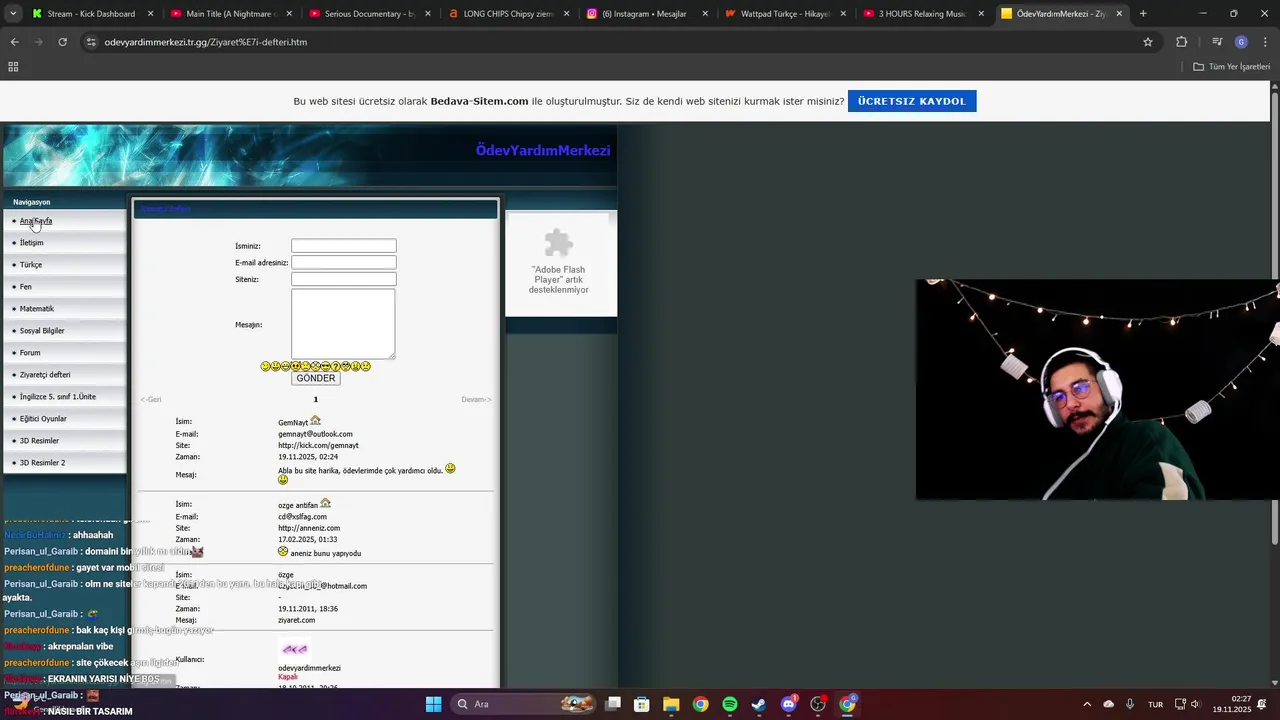View site information icon in address bar

(91, 42)
